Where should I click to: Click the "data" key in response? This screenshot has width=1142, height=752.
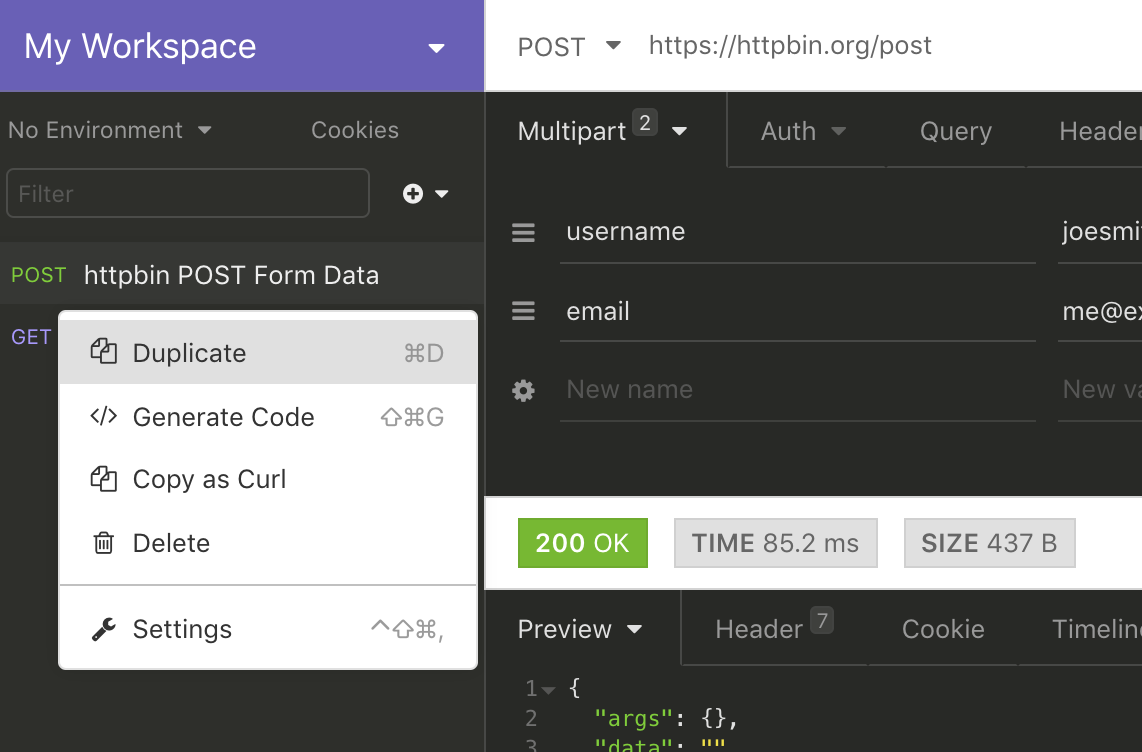tap(633, 745)
